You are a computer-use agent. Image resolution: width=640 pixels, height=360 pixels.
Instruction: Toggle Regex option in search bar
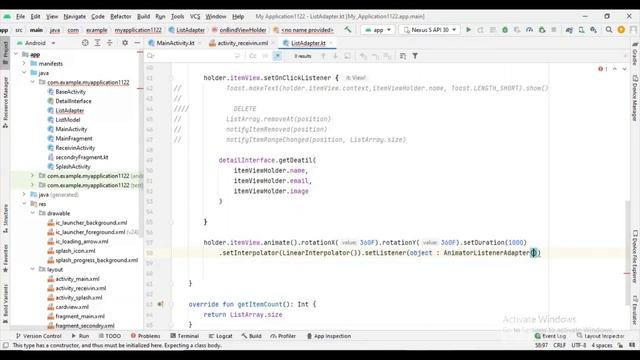277,56
